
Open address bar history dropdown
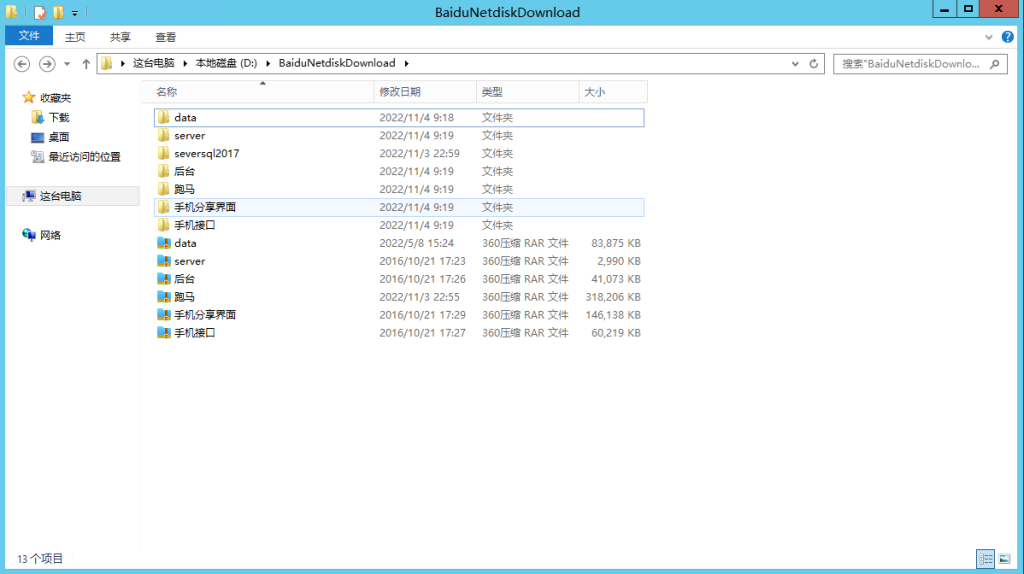click(x=795, y=64)
